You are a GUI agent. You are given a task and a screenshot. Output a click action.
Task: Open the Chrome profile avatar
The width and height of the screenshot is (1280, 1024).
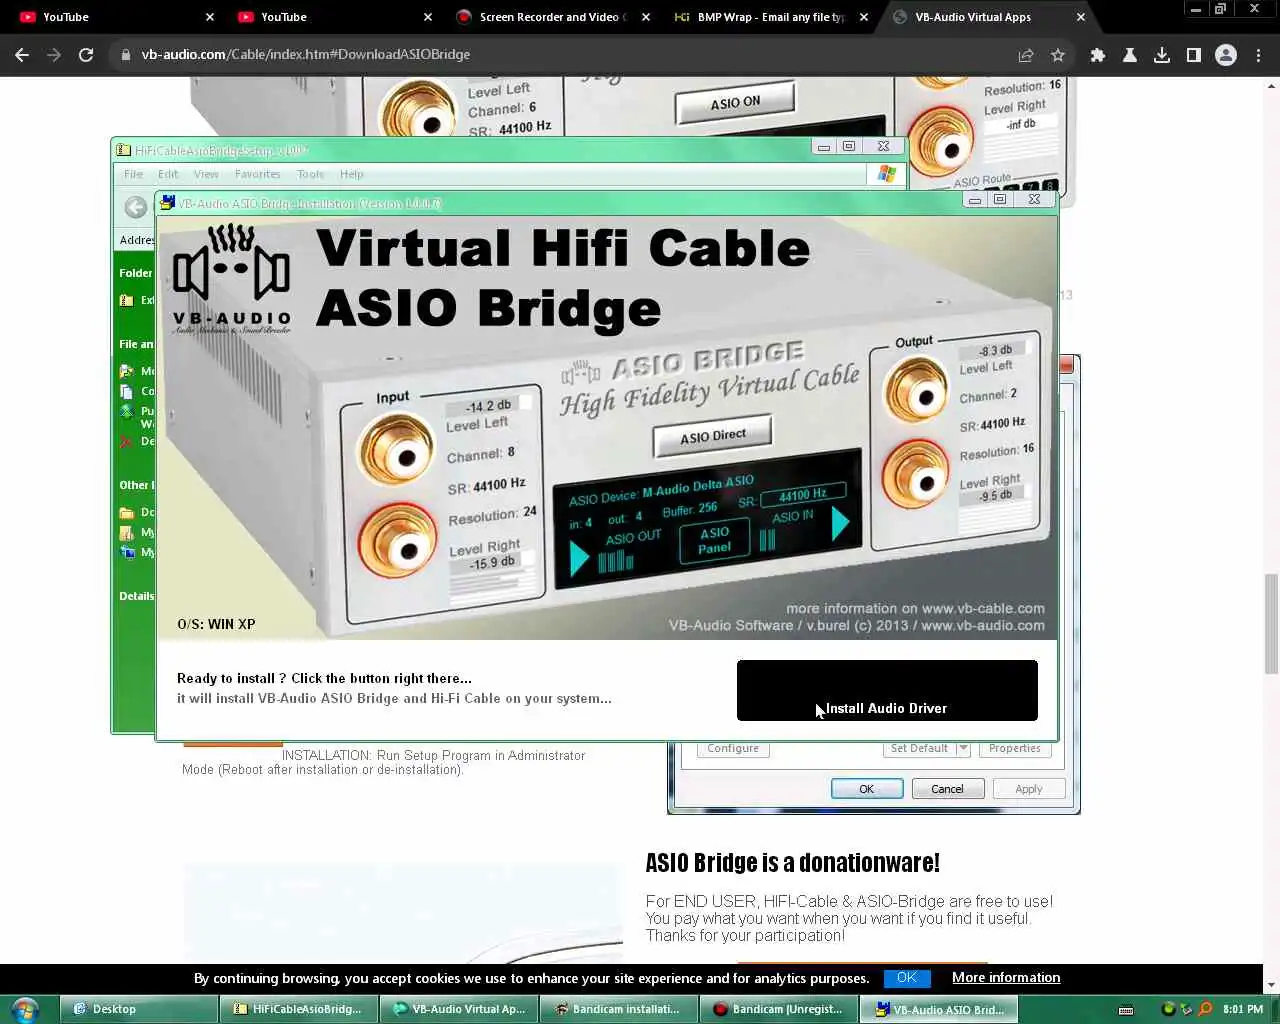(x=1226, y=55)
